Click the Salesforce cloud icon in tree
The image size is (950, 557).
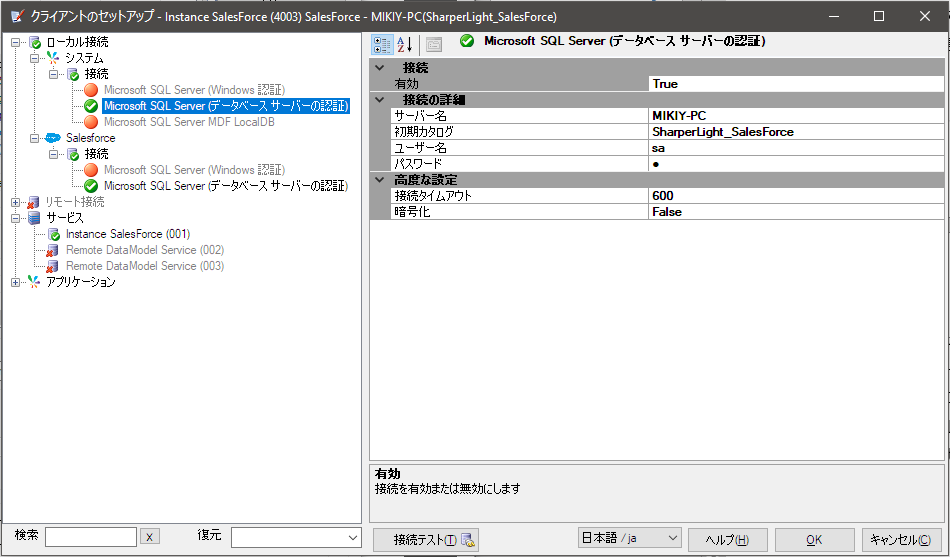[54, 138]
